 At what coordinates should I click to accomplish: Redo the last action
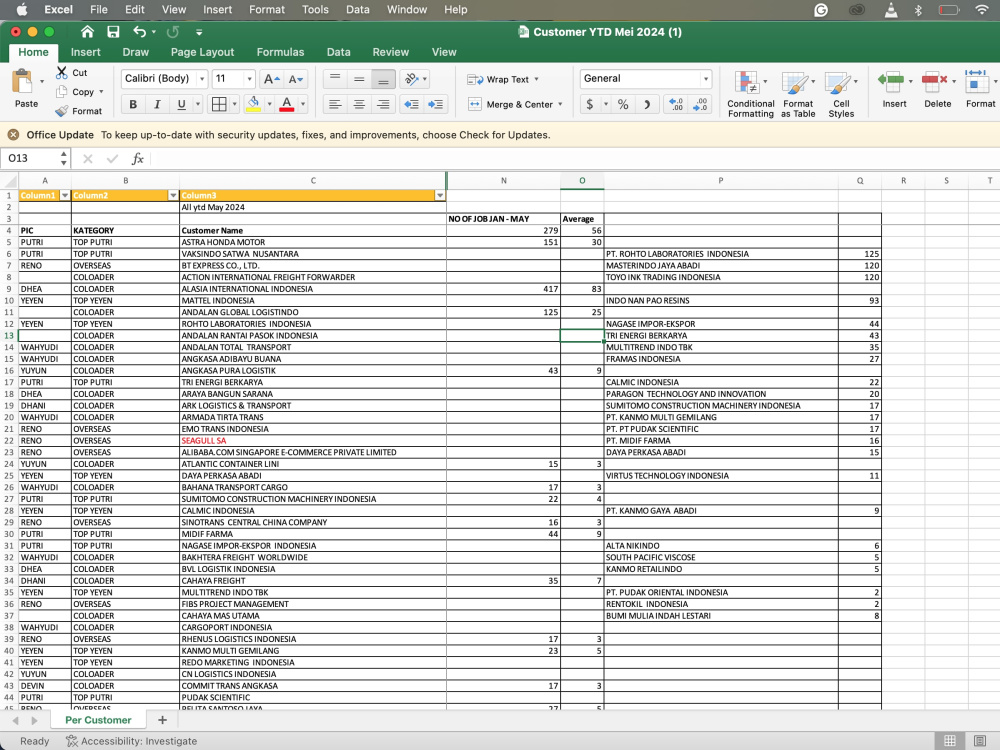tap(172, 32)
